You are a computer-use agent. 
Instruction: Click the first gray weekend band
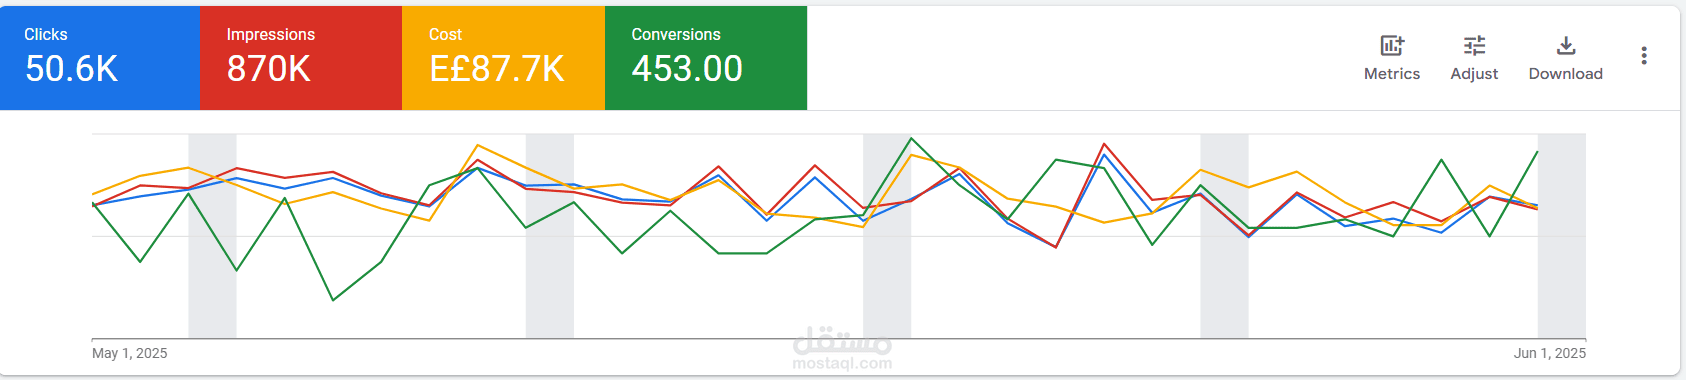[212, 236]
